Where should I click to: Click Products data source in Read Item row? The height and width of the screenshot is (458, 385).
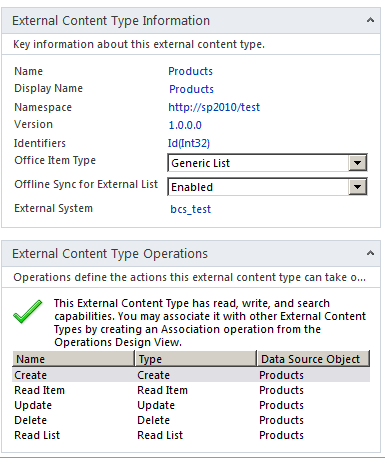[x=281, y=390]
